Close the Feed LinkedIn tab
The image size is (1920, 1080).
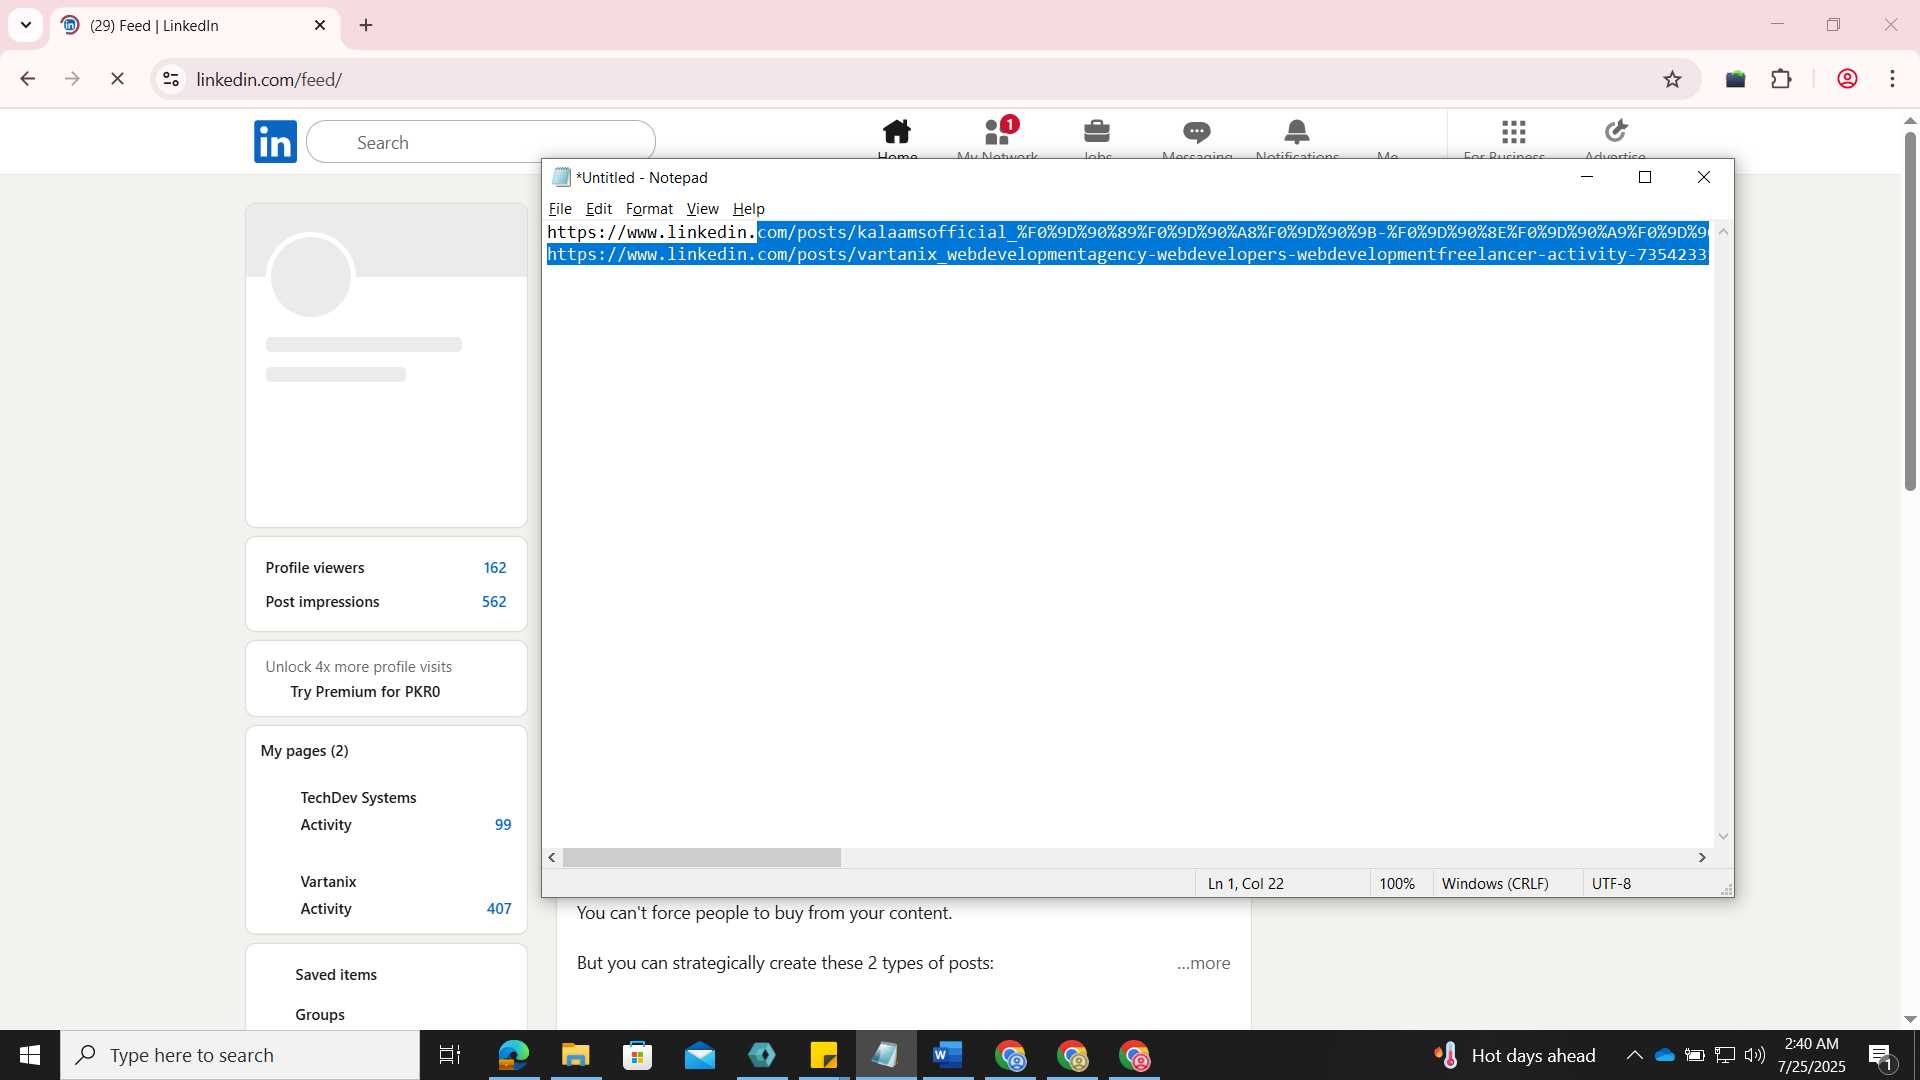[x=320, y=25]
